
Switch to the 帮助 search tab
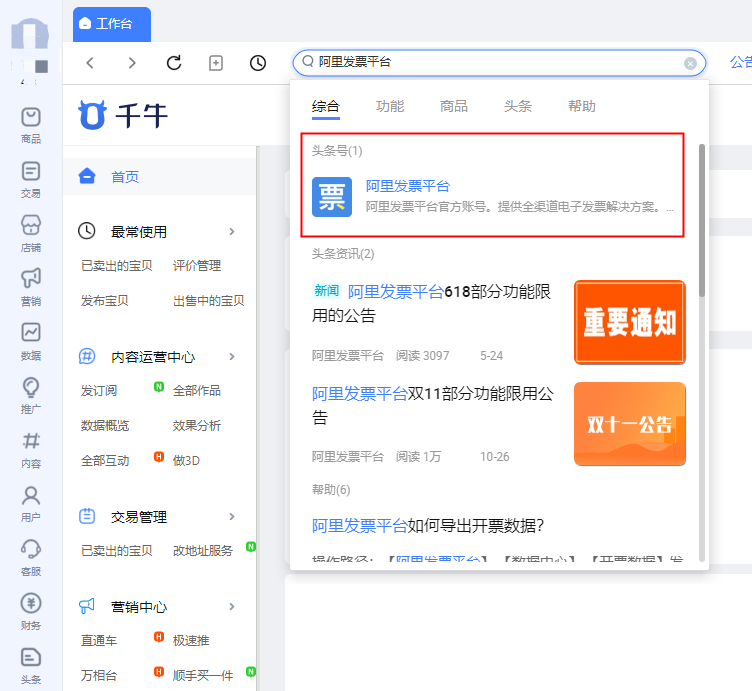click(x=582, y=106)
